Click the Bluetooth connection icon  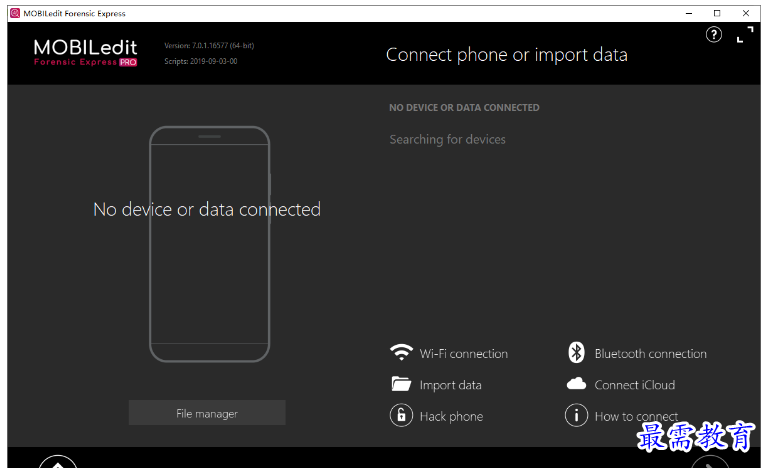576,352
